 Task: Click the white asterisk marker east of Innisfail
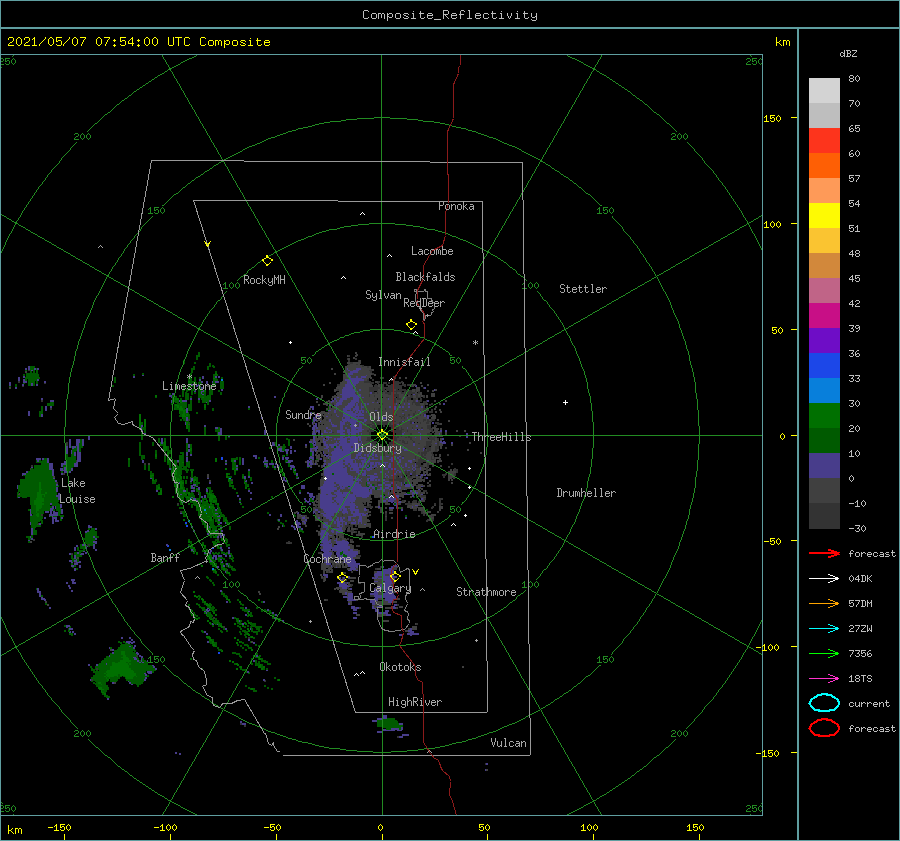click(475, 343)
